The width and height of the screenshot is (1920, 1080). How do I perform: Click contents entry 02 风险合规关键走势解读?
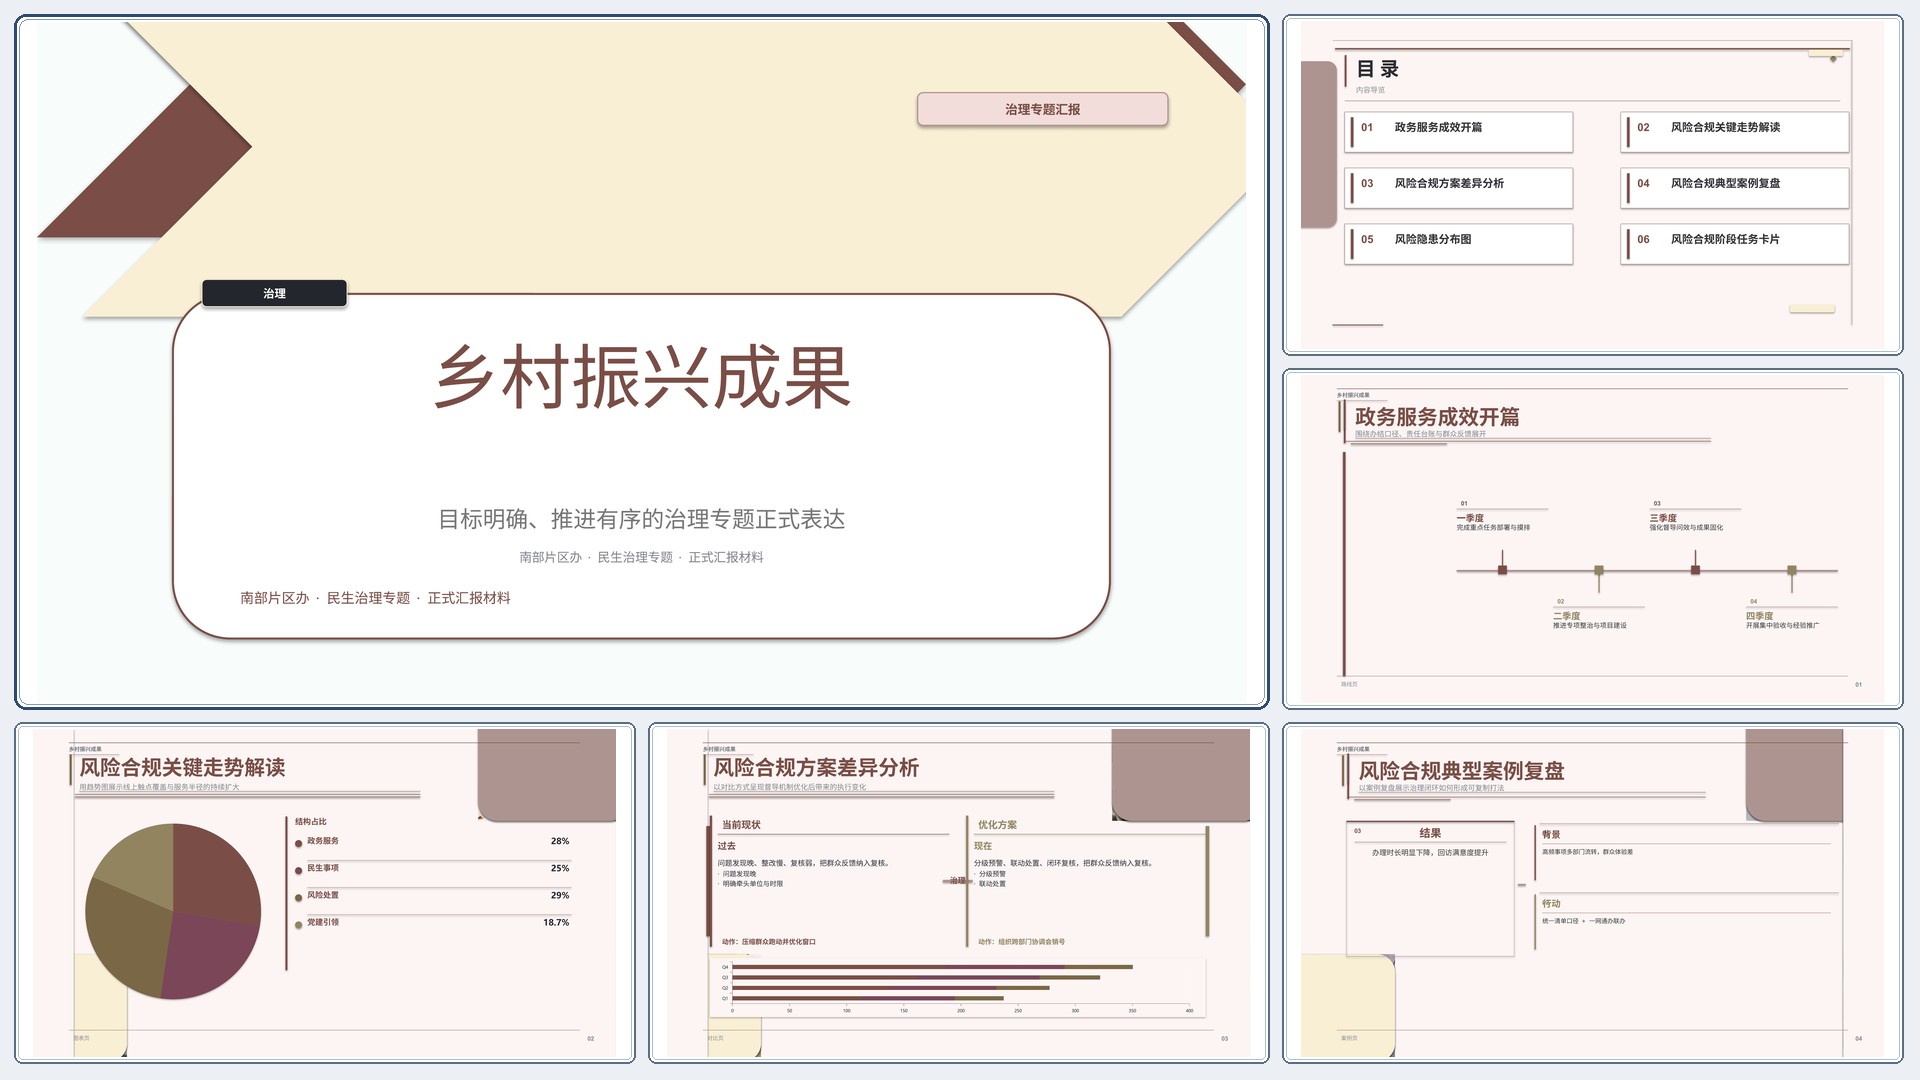coord(1734,132)
